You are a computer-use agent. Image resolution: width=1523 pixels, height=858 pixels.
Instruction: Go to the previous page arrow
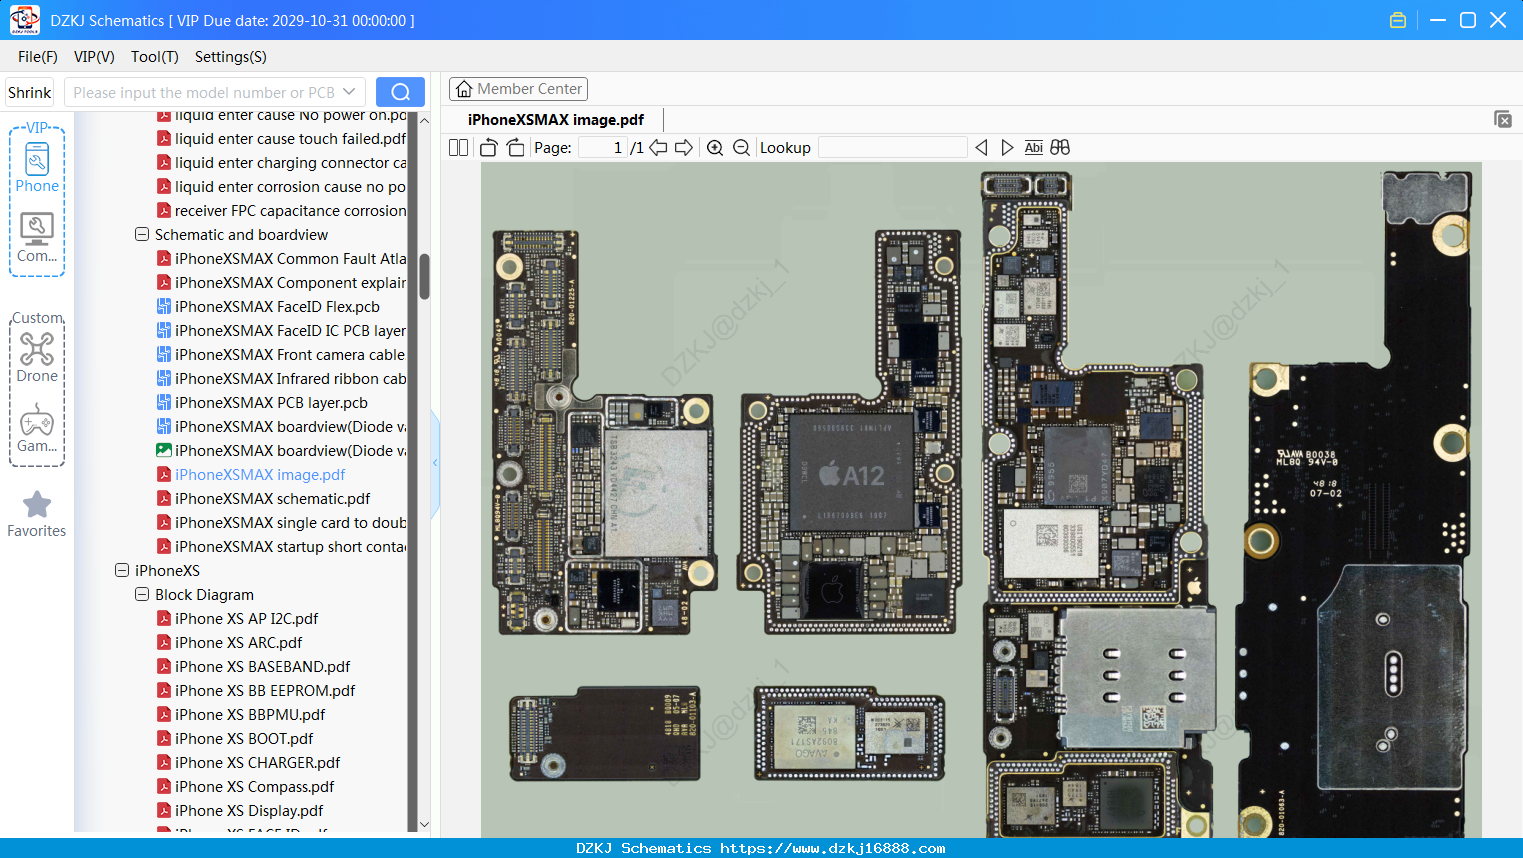[658, 148]
